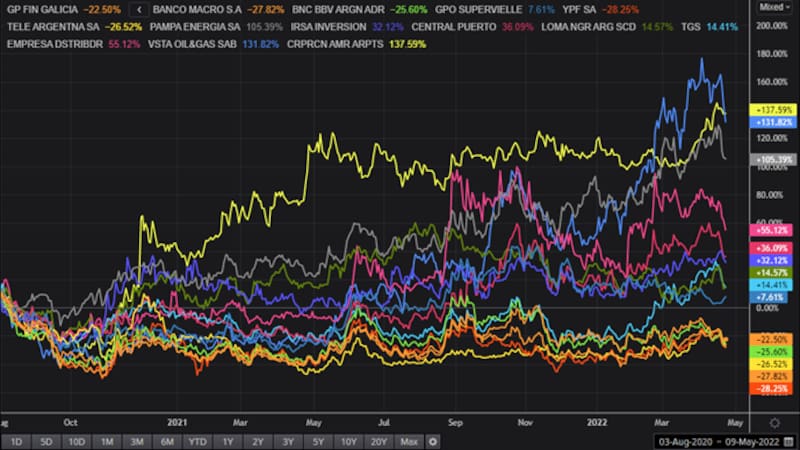Select the YTD time range
Screen dimensions: 800x450
[198, 441]
